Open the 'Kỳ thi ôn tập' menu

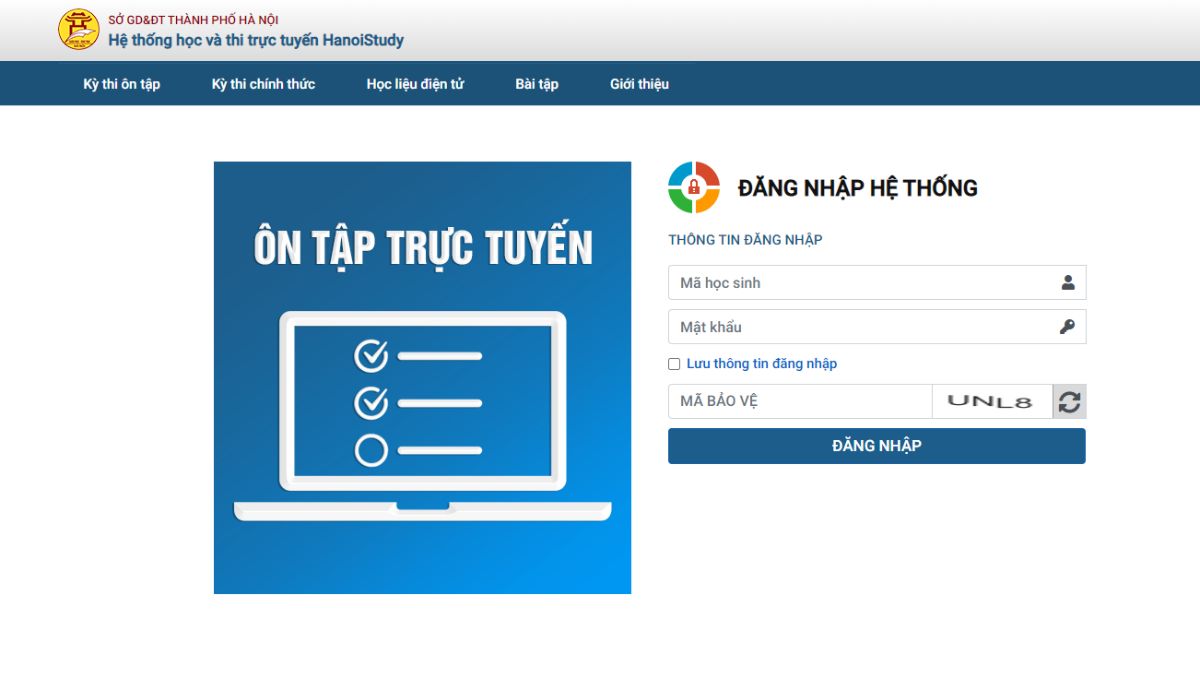coord(121,84)
